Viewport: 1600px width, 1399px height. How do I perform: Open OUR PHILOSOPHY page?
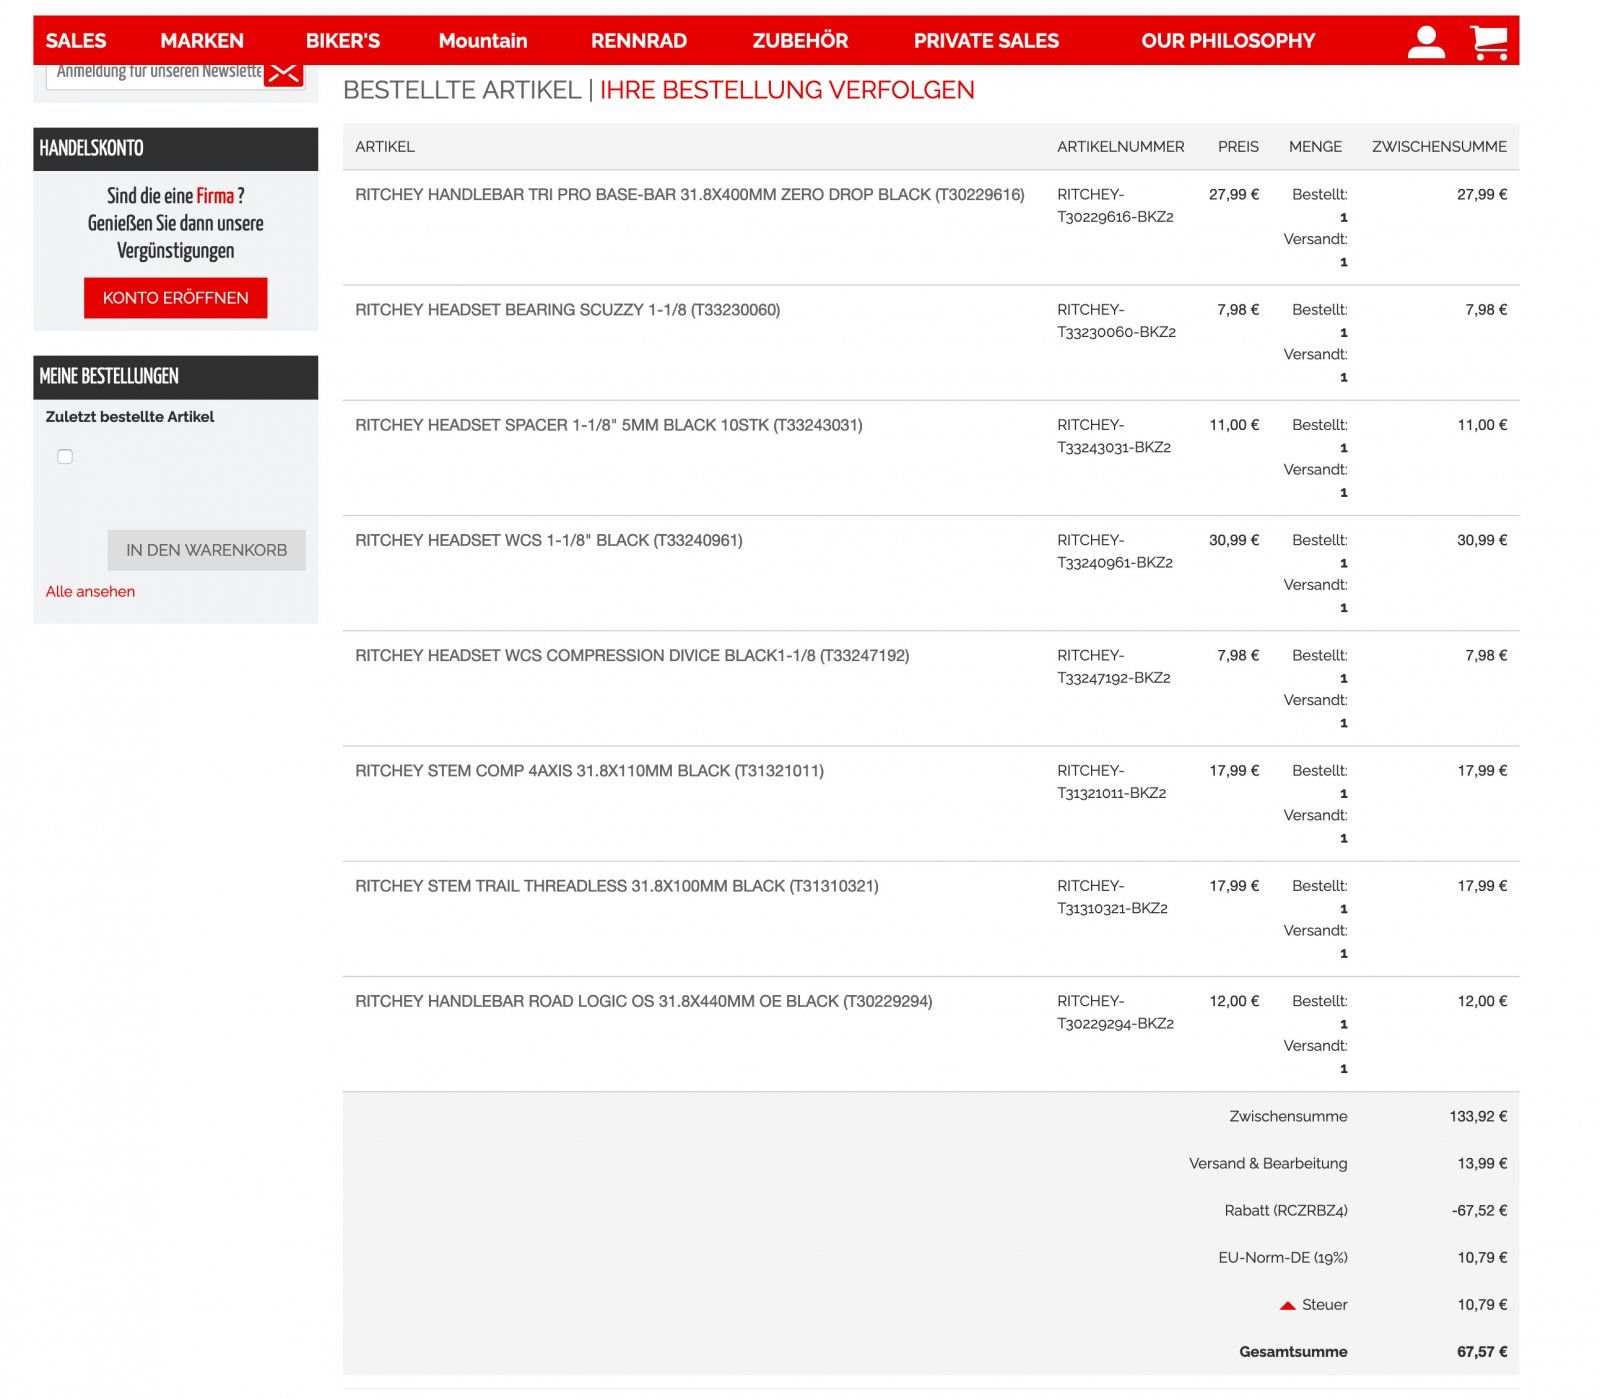coord(1227,41)
